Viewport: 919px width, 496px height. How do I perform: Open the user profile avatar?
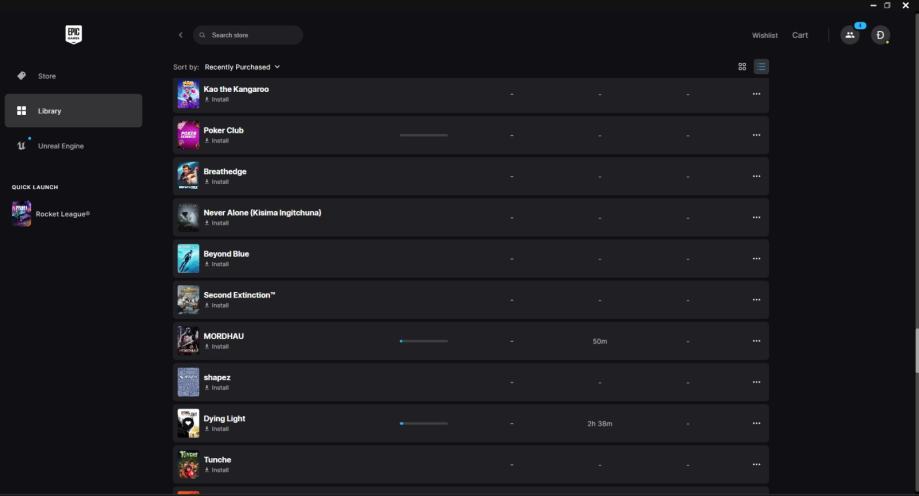tap(880, 35)
